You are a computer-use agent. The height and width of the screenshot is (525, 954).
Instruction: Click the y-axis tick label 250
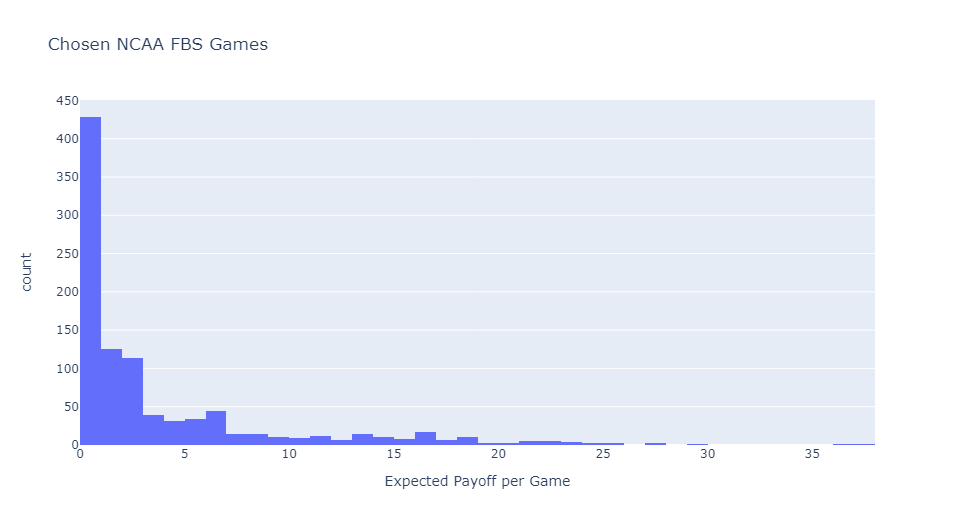(x=67, y=254)
